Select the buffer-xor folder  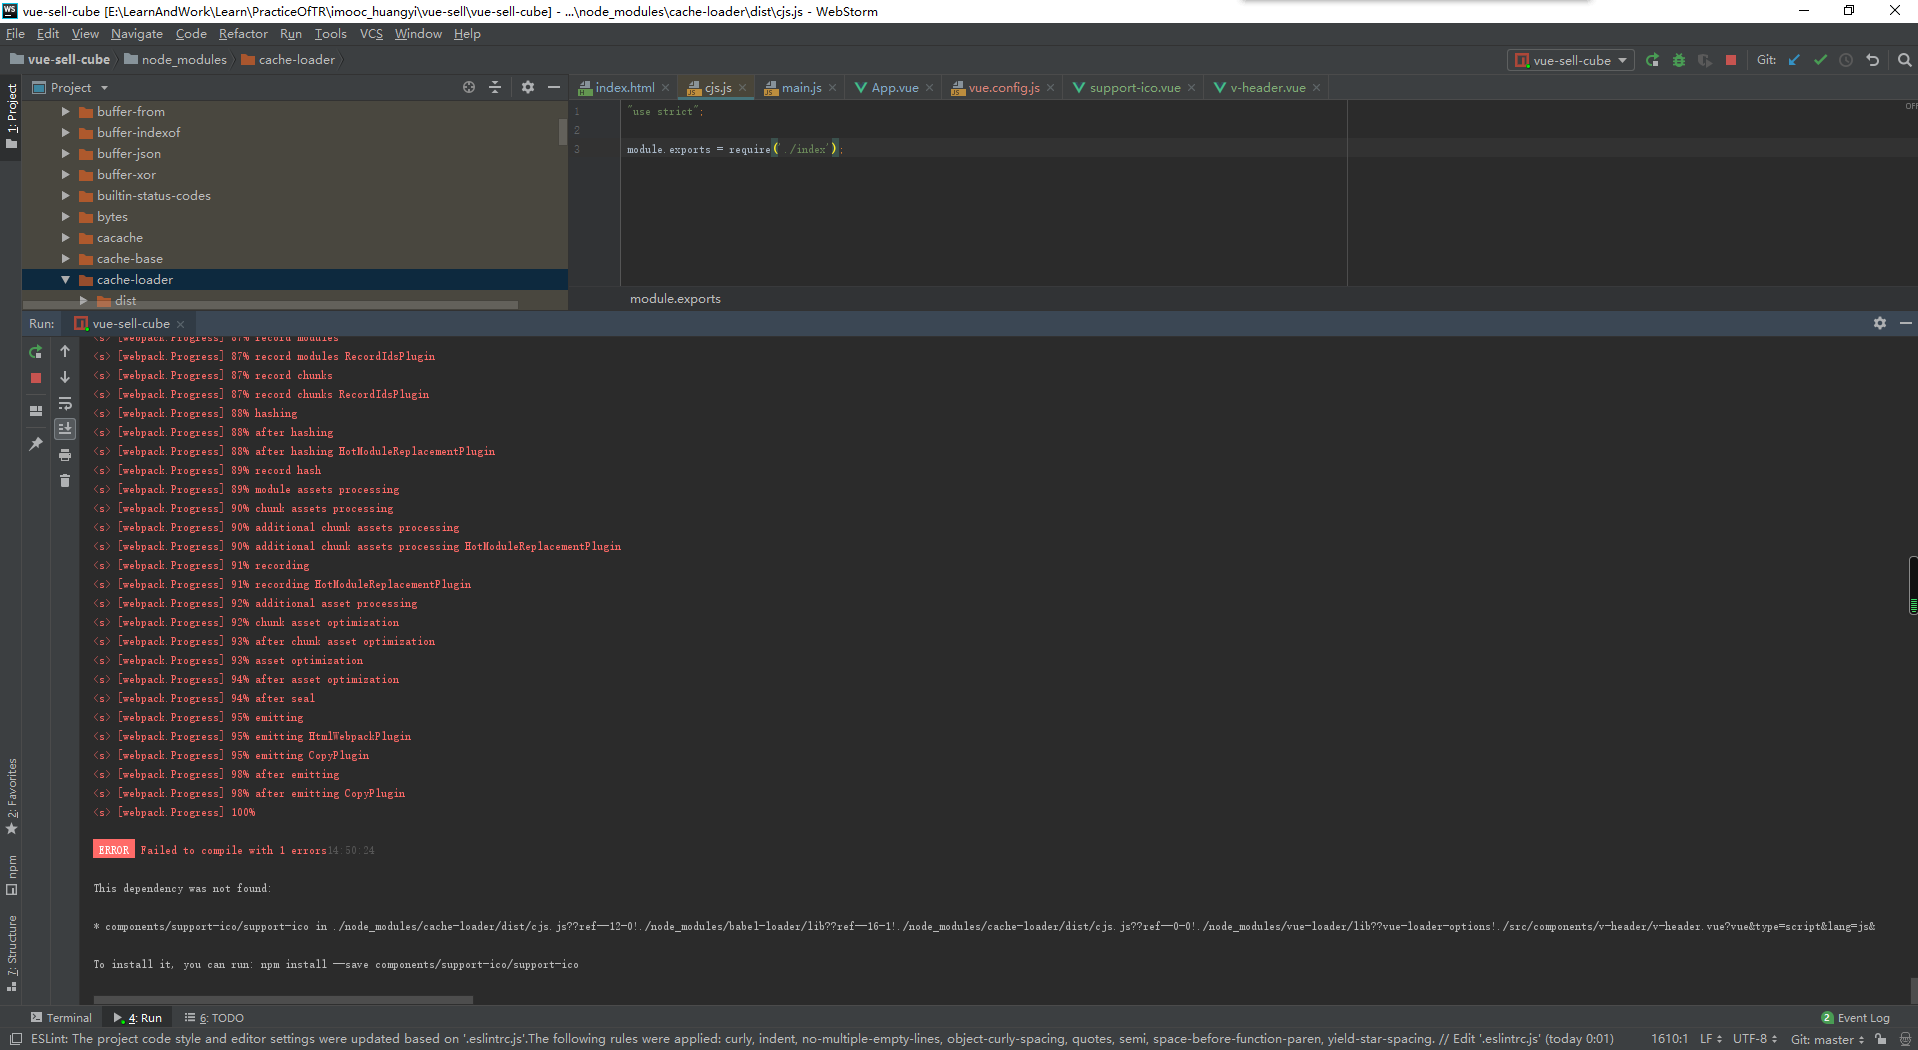(x=126, y=175)
